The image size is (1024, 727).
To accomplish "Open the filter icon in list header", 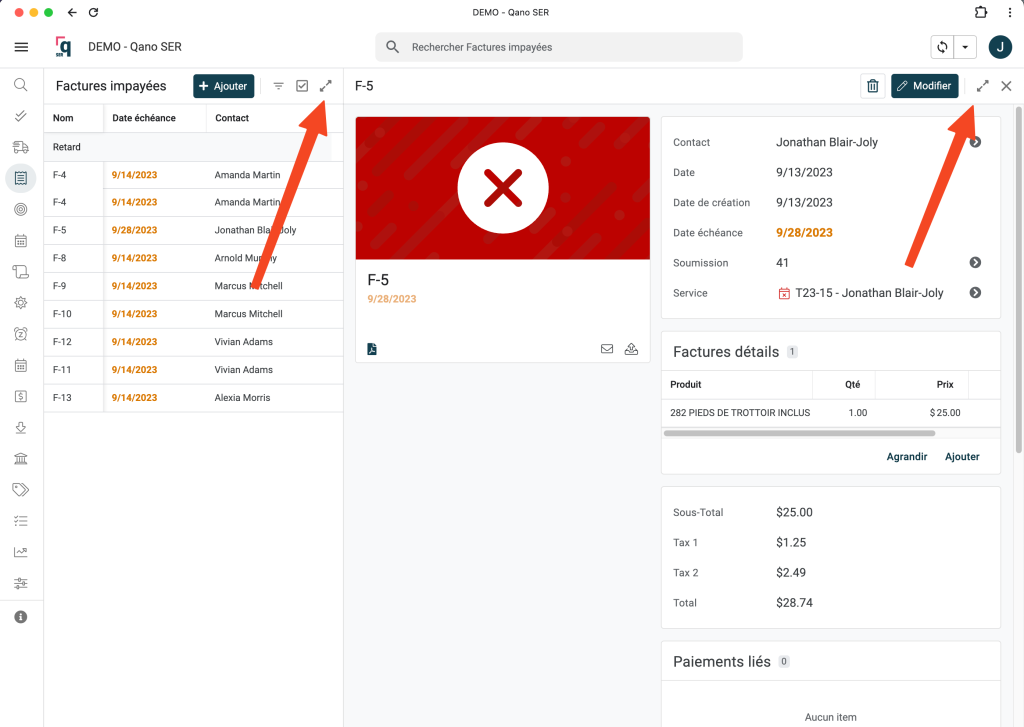I will (279, 86).
